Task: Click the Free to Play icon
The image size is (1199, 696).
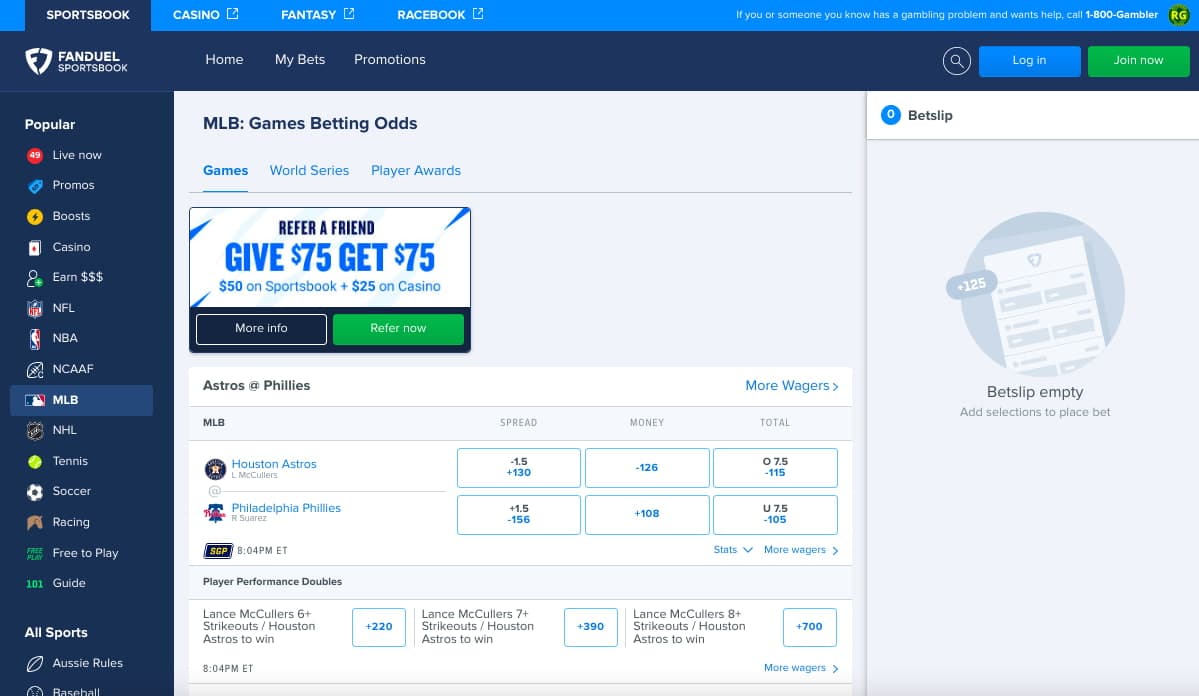Action: 34,553
